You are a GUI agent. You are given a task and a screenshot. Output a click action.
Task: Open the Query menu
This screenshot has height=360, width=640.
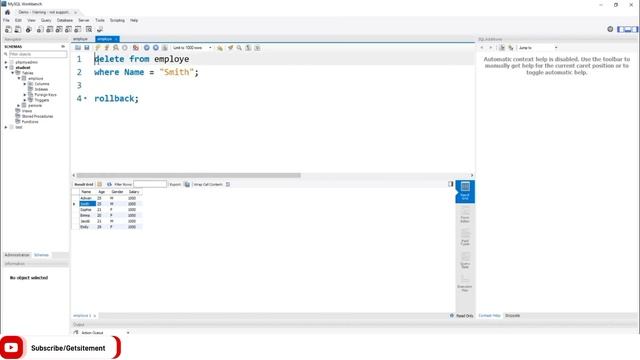coord(46,20)
